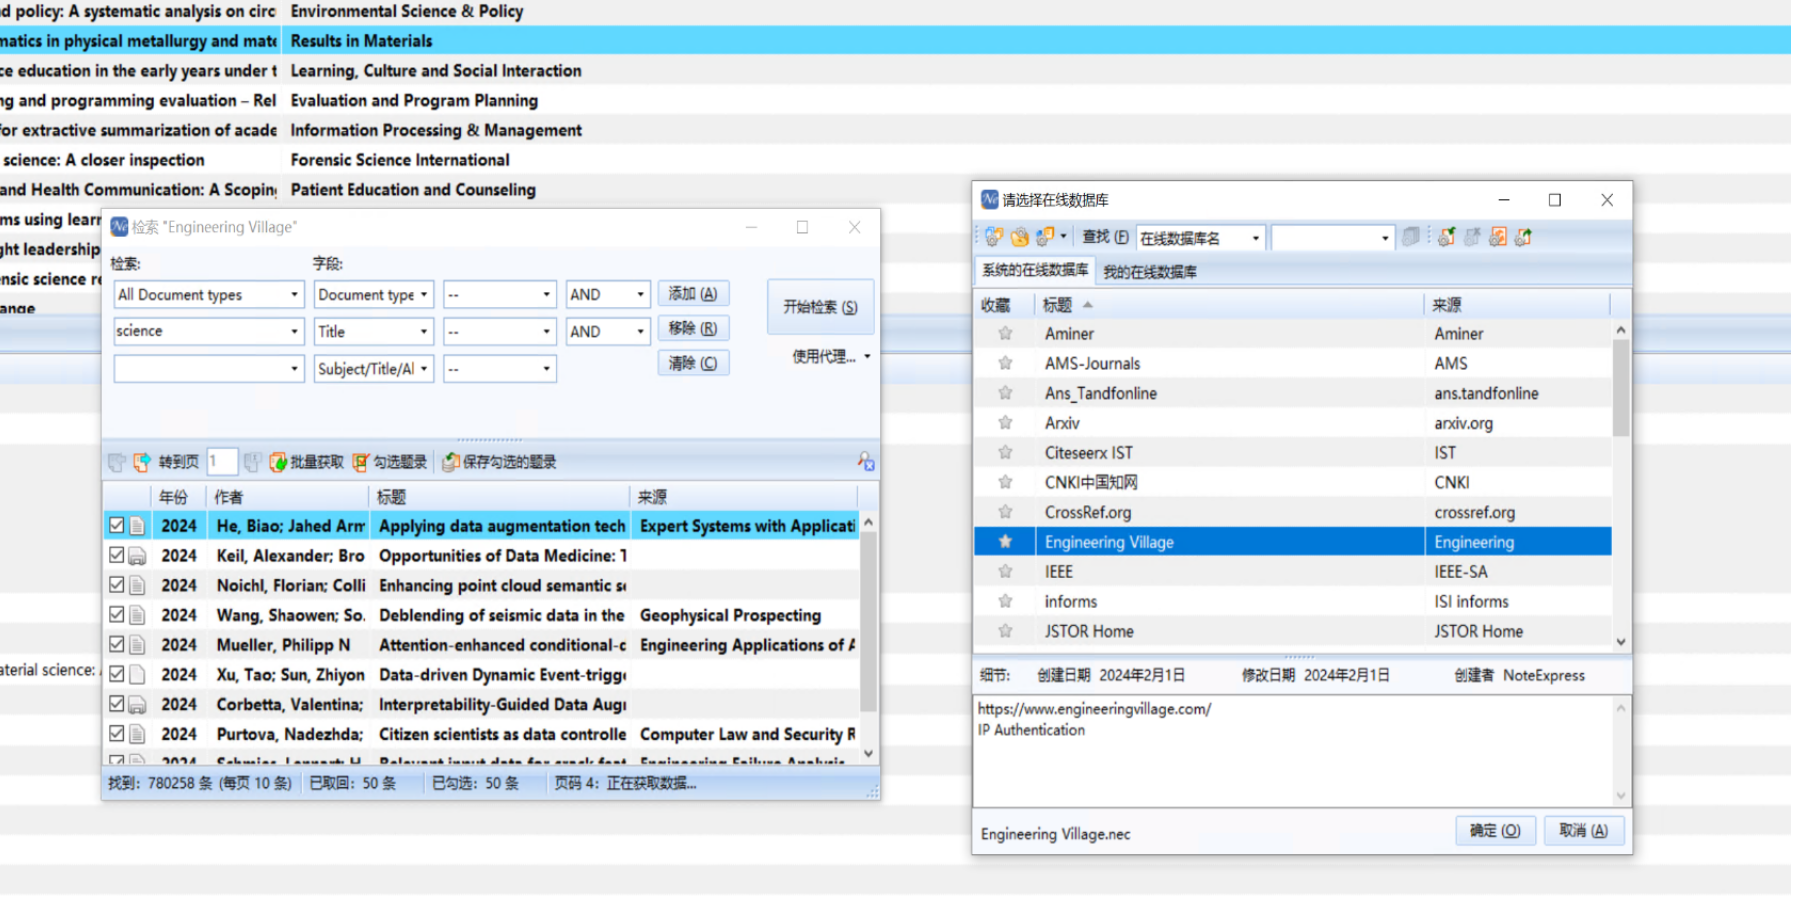
Task: Open the Document type field dropdown
Action: (x=424, y=295)
